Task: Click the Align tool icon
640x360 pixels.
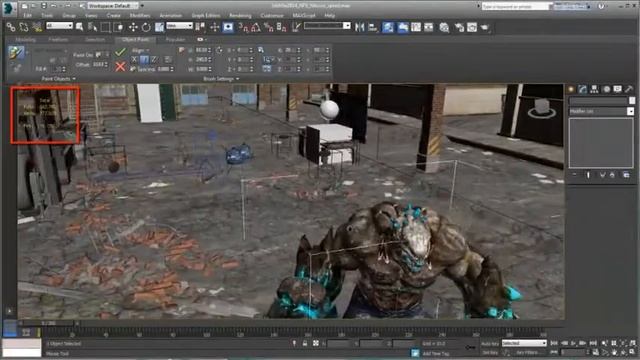Action: pos(373,27)
